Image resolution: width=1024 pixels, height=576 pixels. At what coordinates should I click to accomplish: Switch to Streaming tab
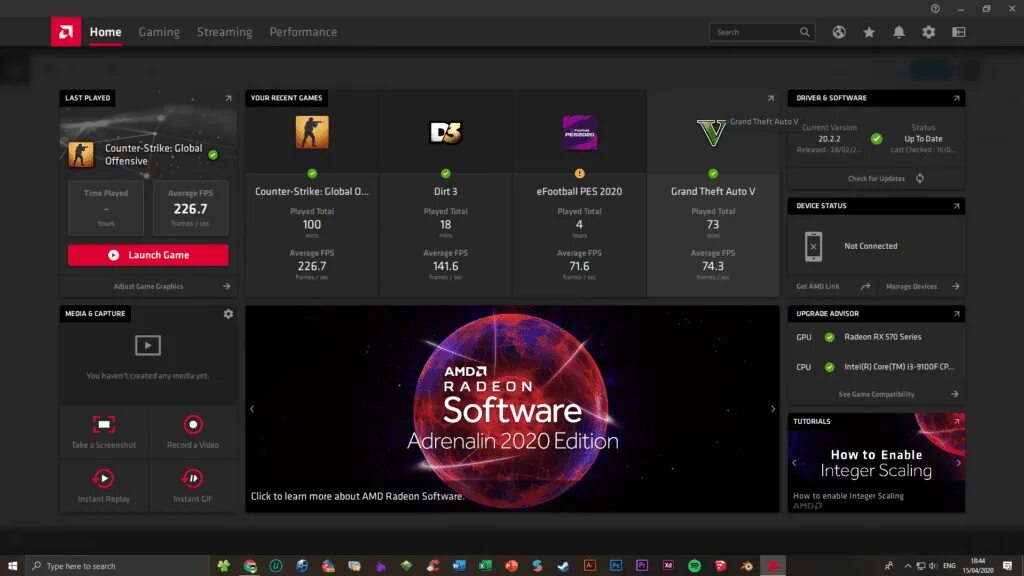(x=225, y=32)
